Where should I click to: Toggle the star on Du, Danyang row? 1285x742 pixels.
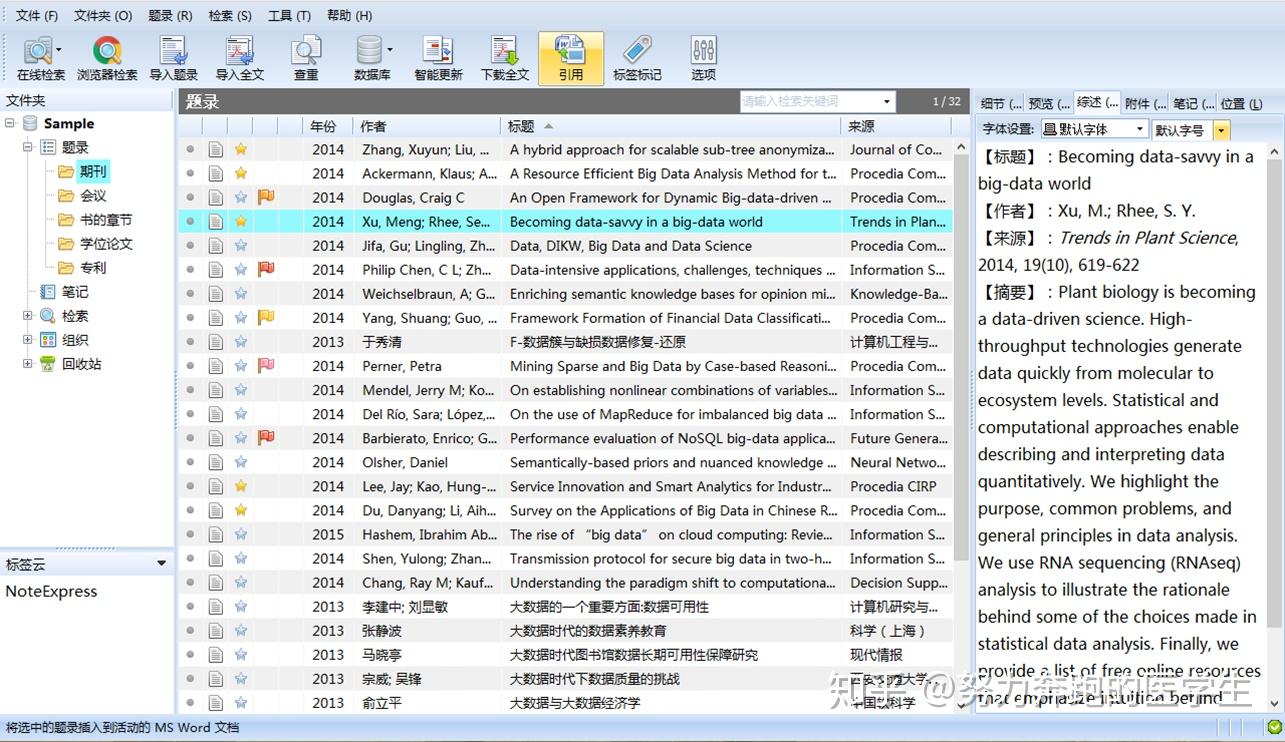click(240, 510)
